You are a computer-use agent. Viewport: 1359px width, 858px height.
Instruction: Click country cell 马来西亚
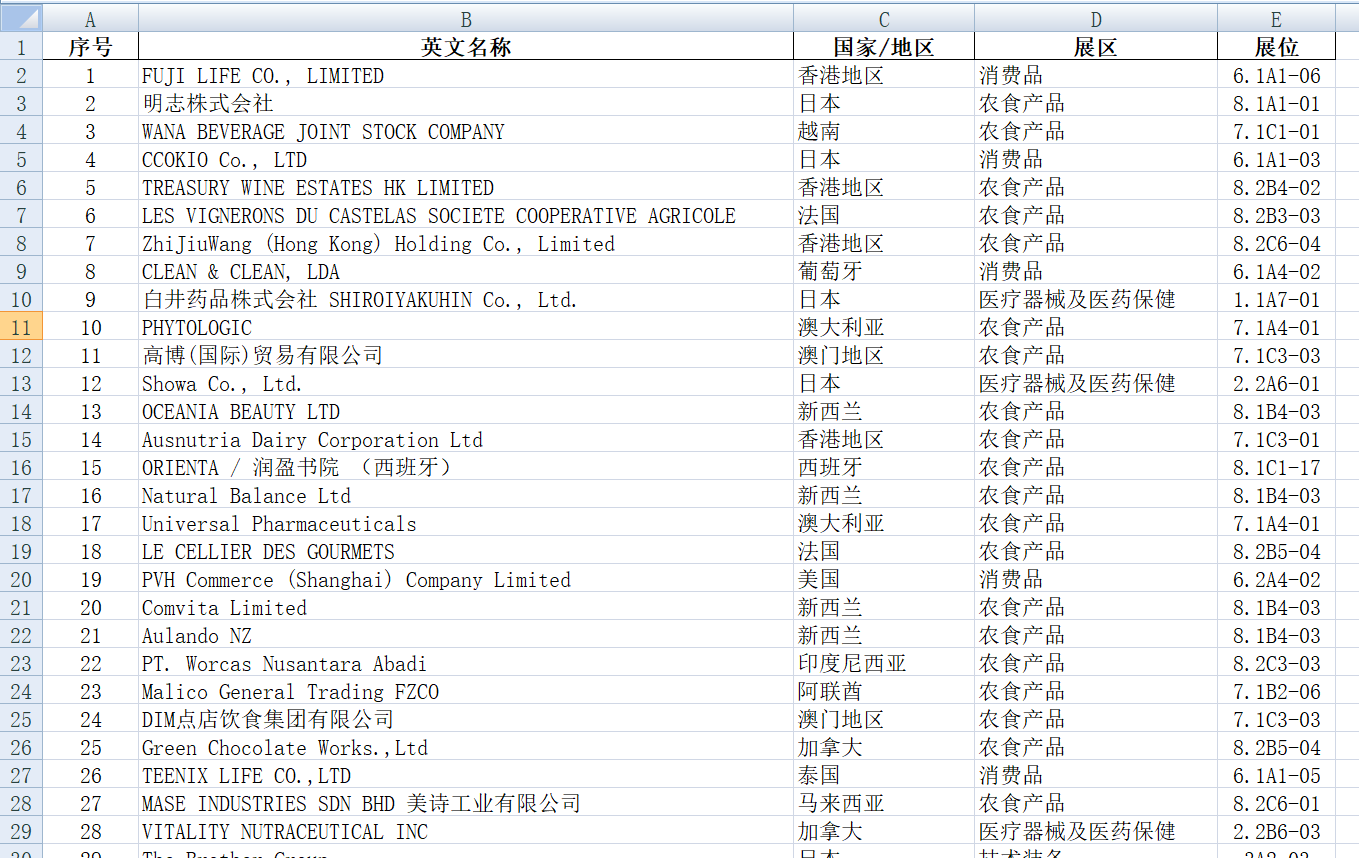click(x=884, y=803)
